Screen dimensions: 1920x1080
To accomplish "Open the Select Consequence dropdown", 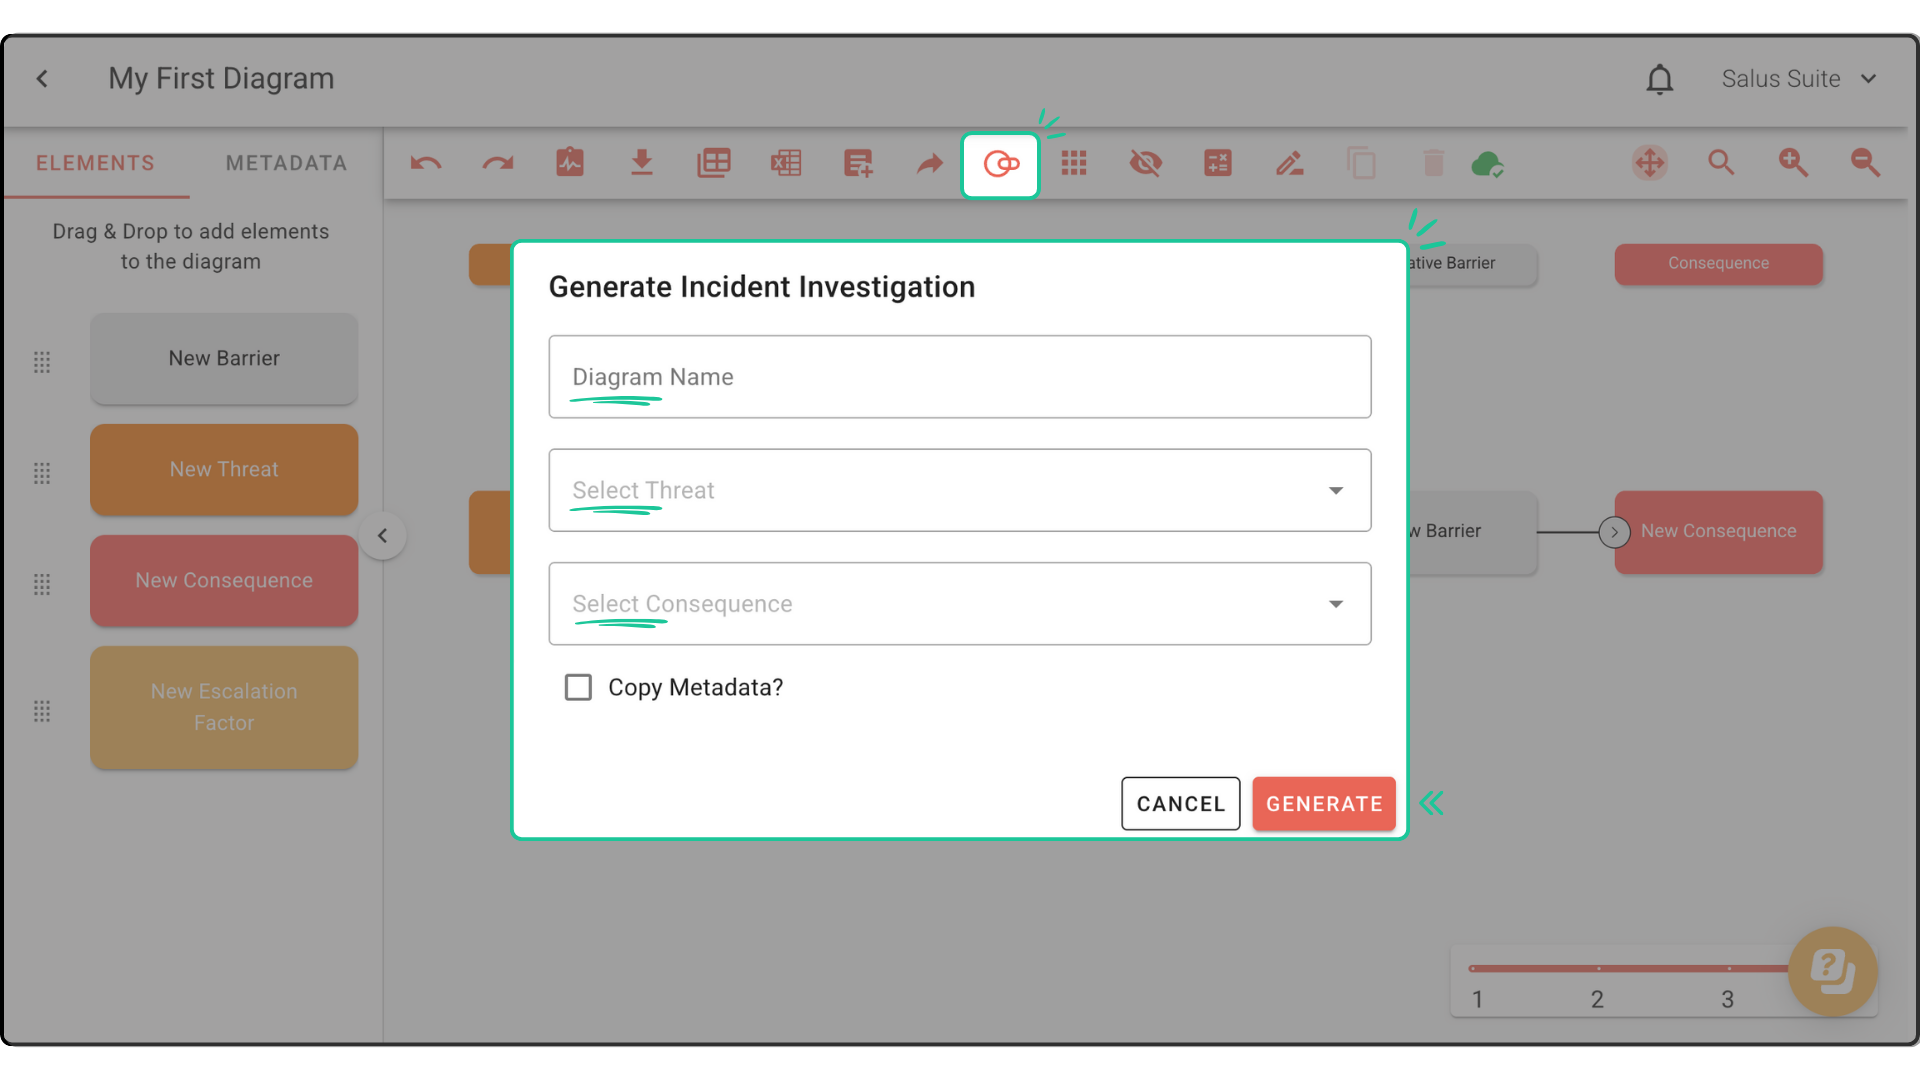I will point(959,604).
